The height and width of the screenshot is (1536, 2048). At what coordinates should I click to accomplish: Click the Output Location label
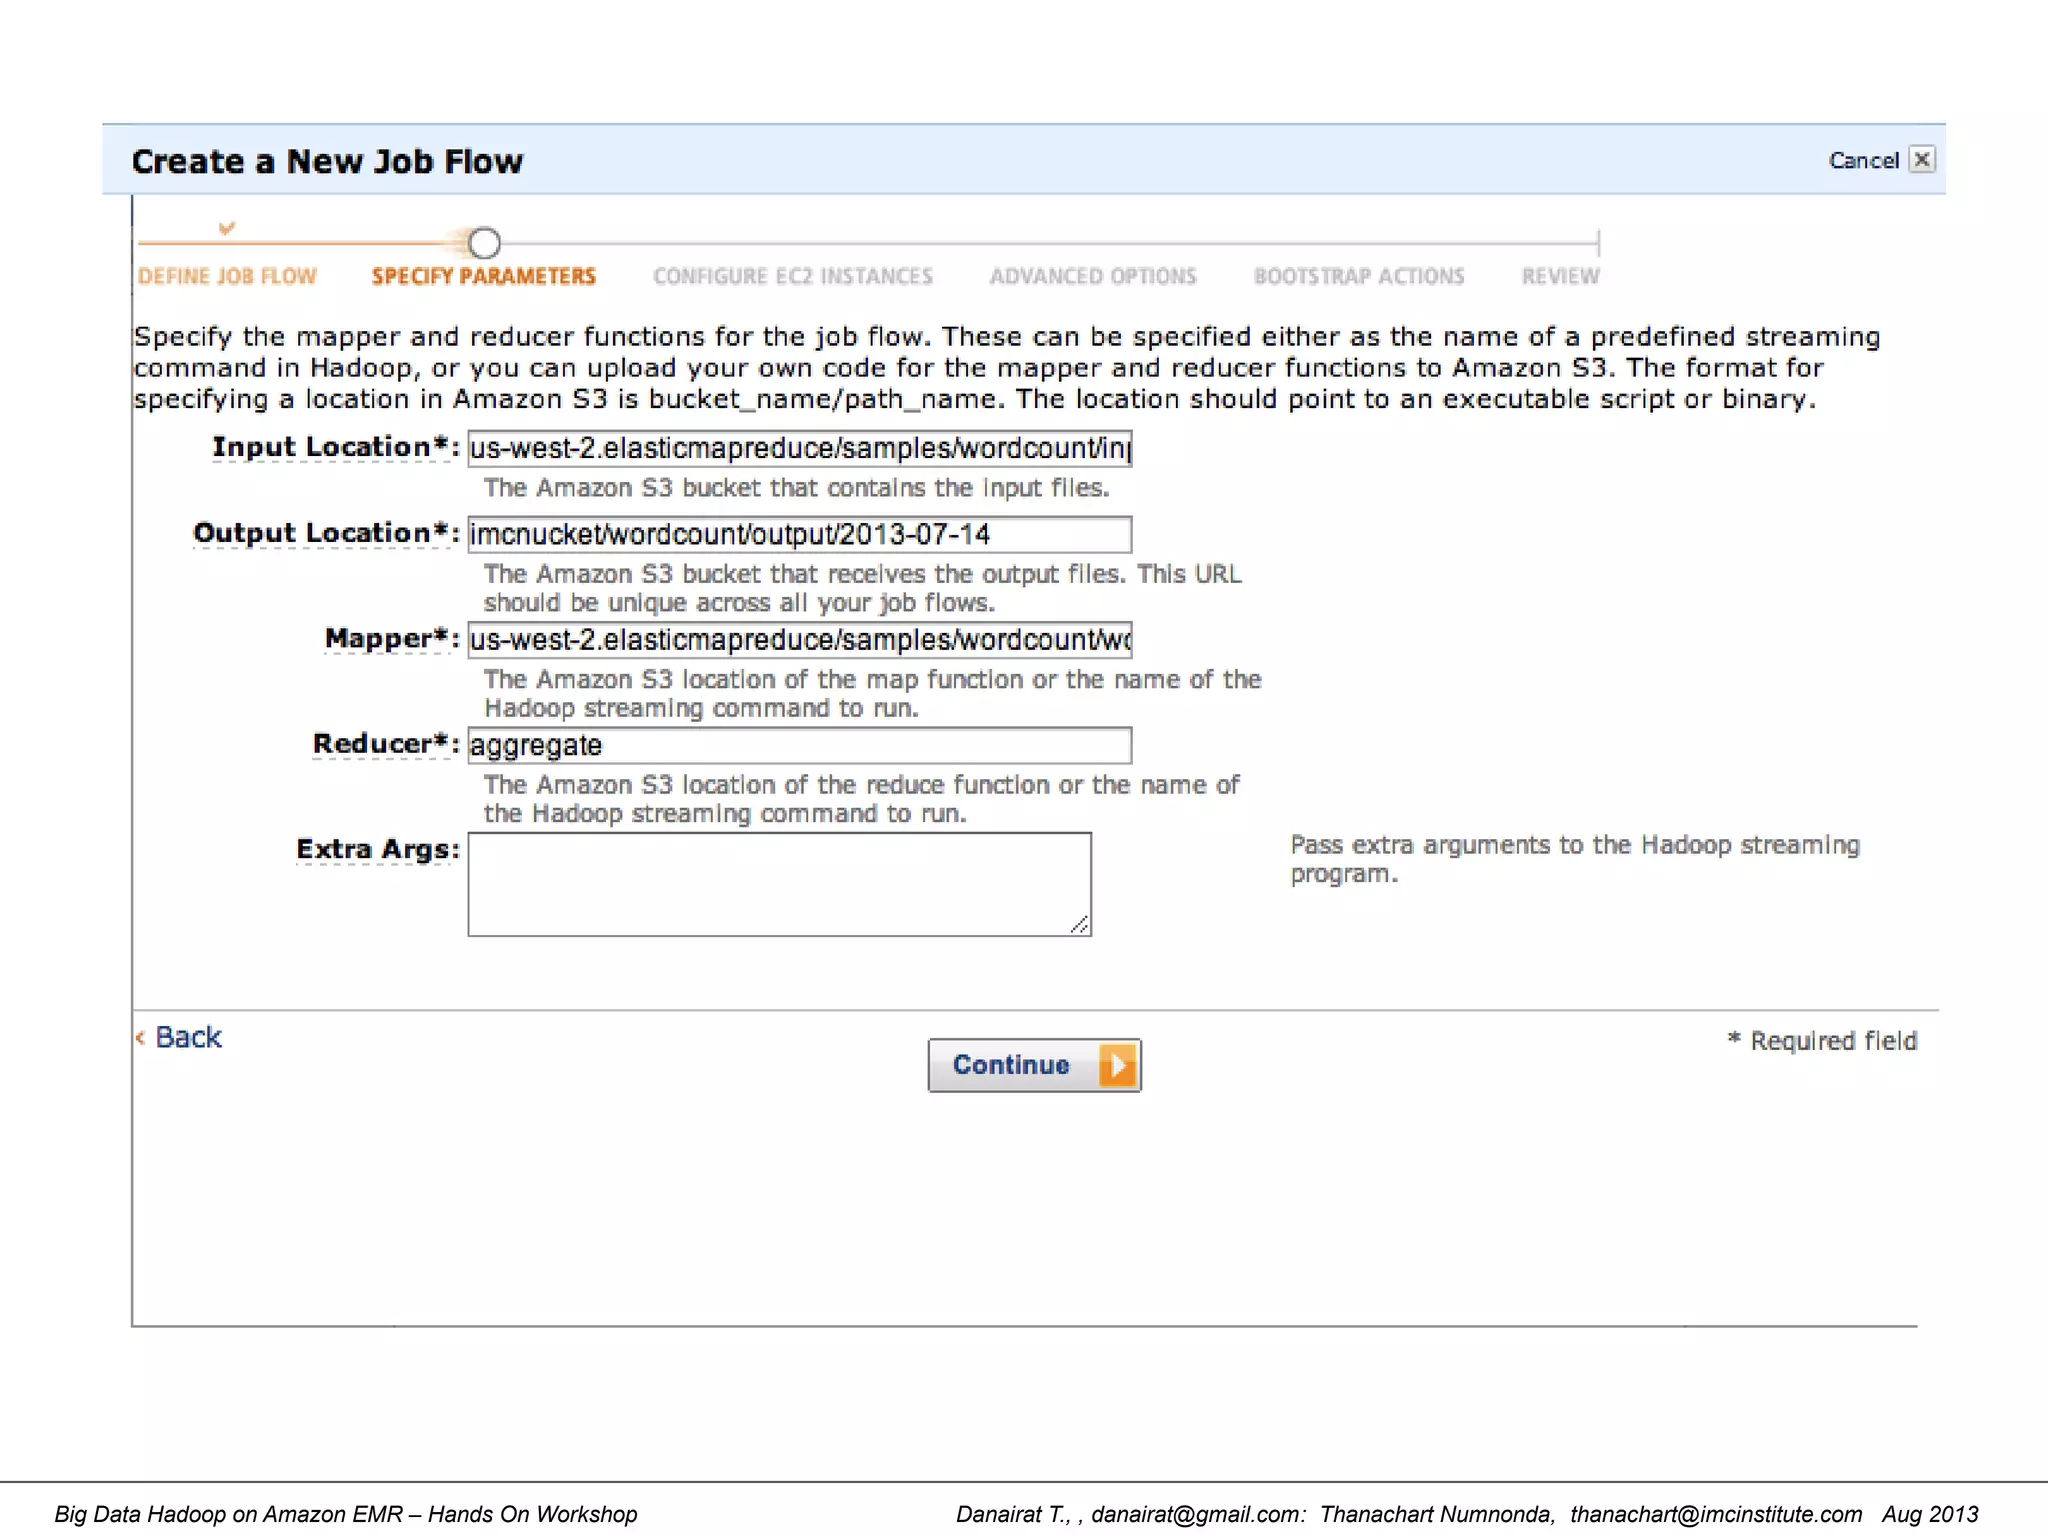point(326,533)
